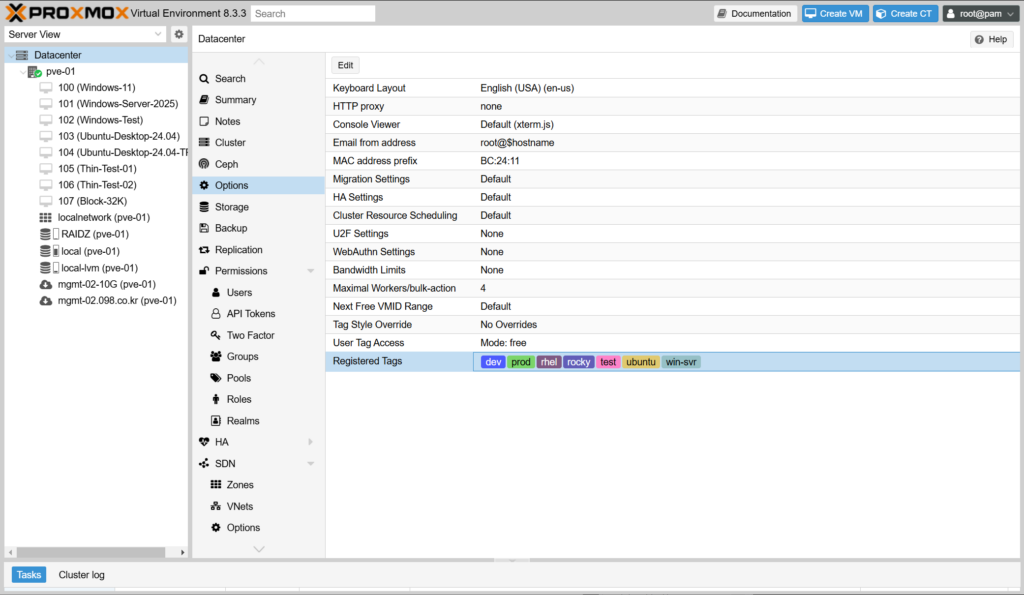Switch to the Cluster log tab
Screen dimensions: 1024x595
pos(81,575)
